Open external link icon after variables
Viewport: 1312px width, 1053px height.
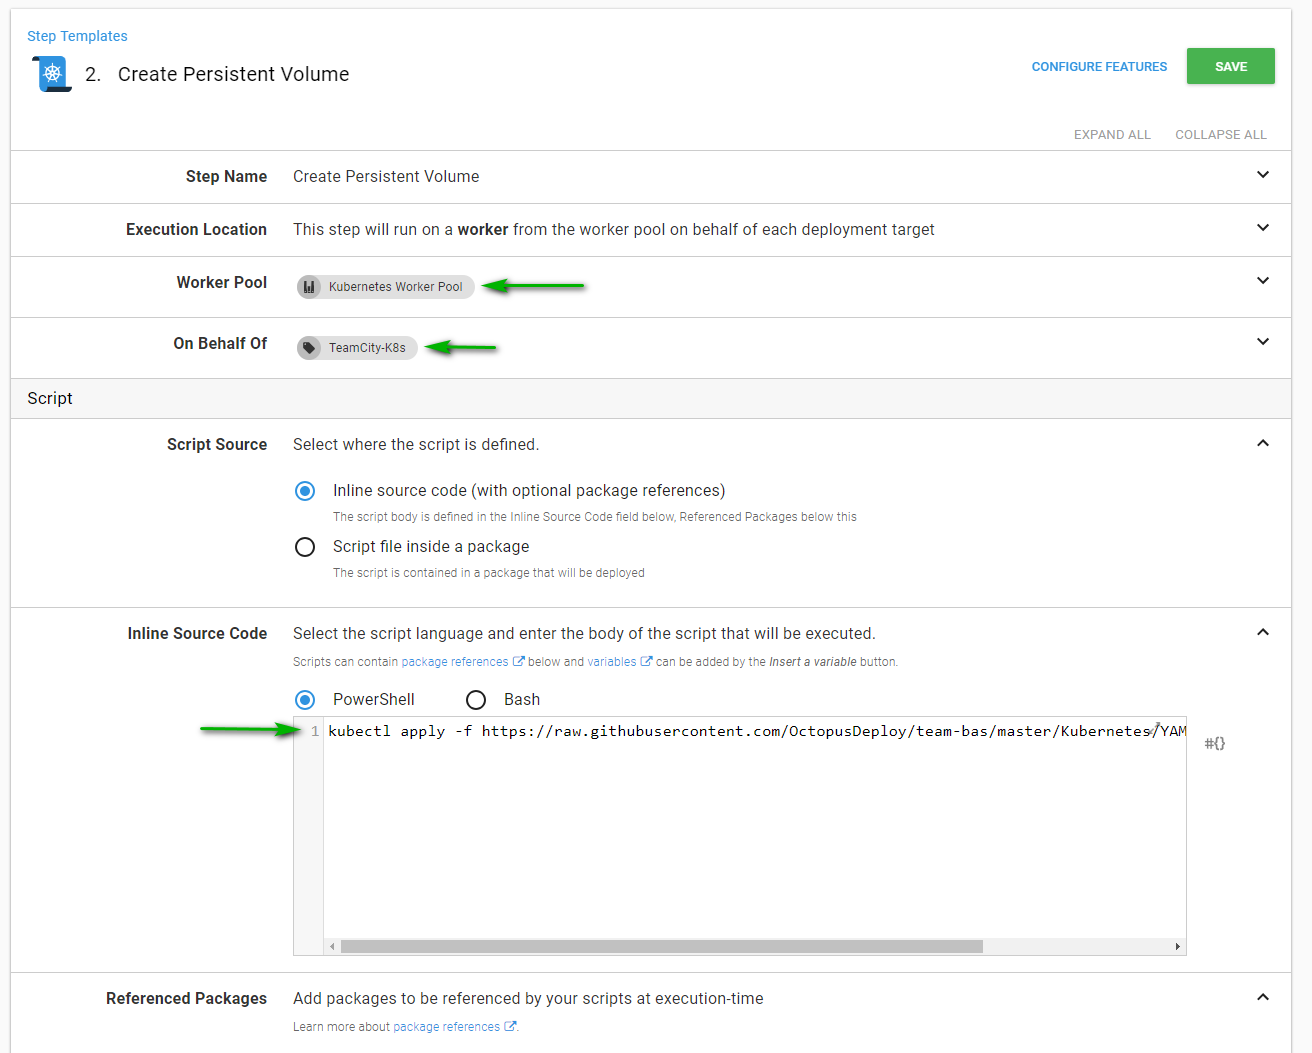pos(646,661)
